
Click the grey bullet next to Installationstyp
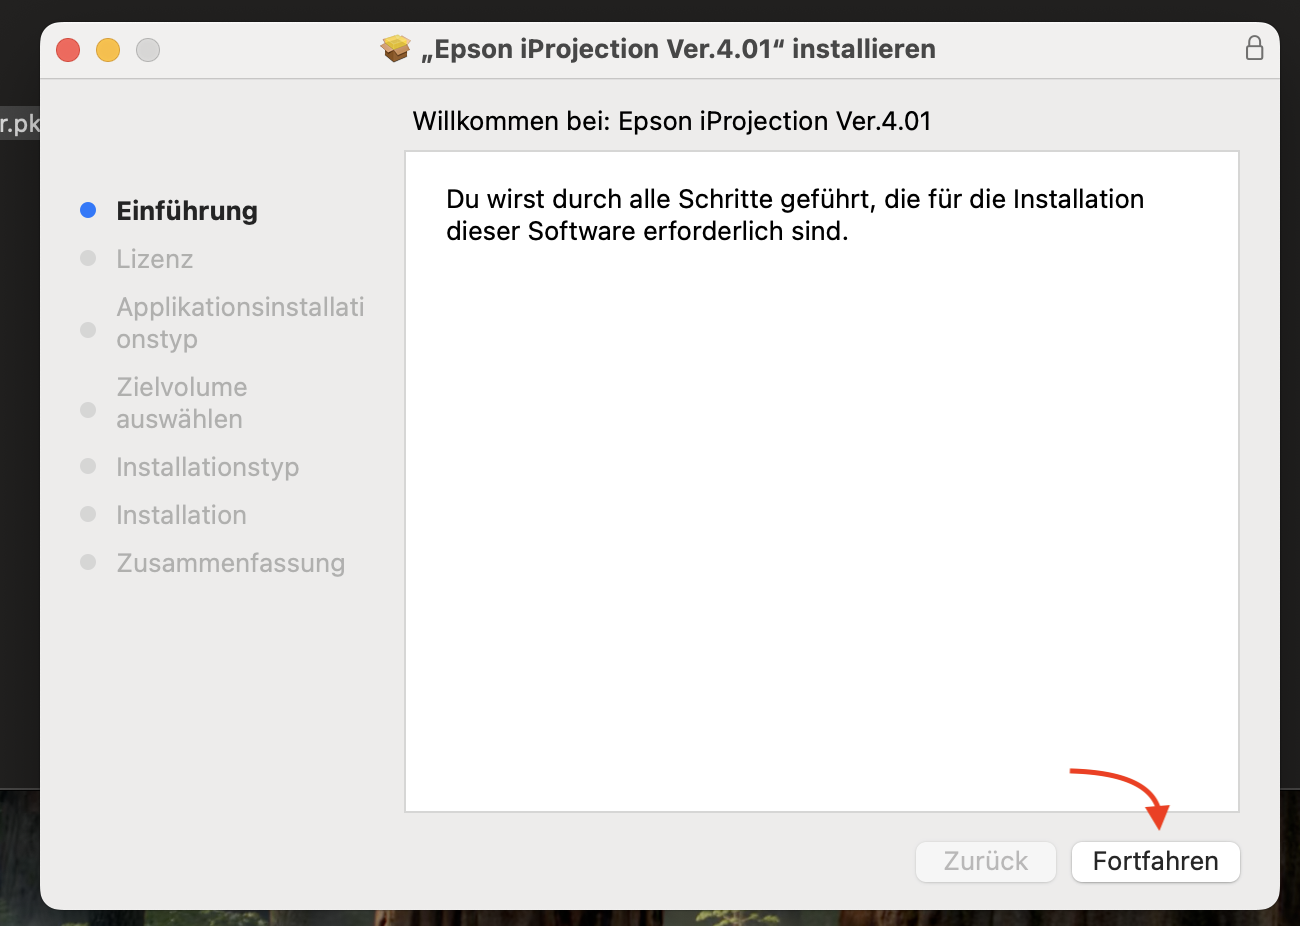[x=88, y=466]
